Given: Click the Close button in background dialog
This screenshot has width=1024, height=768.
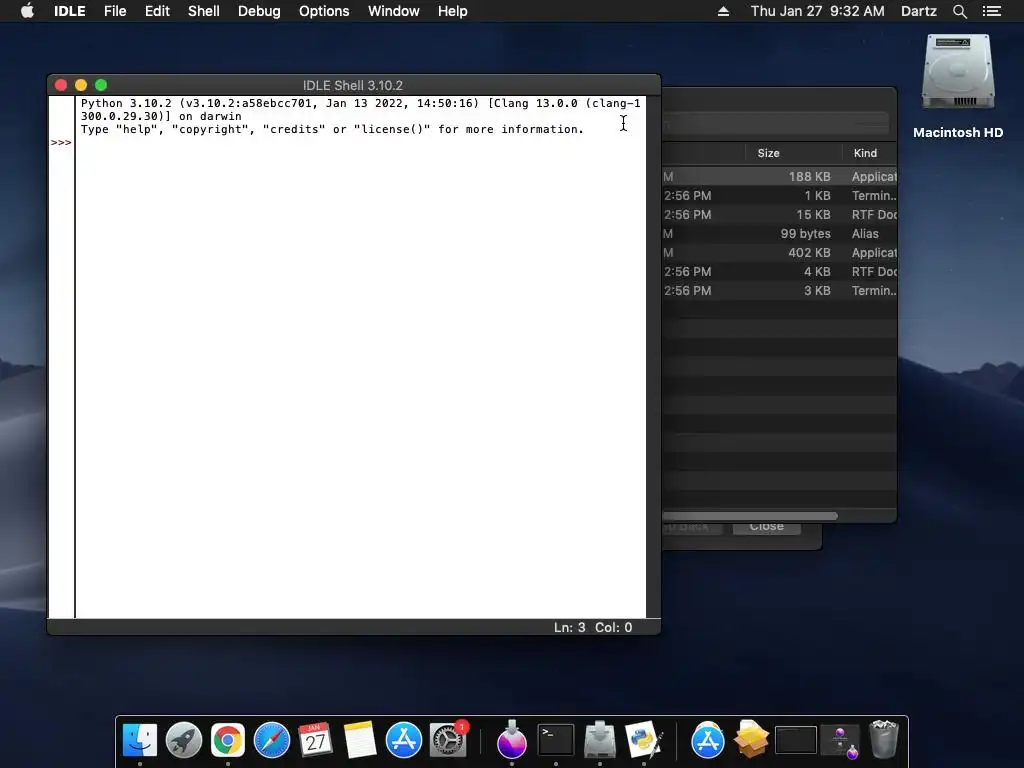Looking at the screenshot, I should pos(767,526).
